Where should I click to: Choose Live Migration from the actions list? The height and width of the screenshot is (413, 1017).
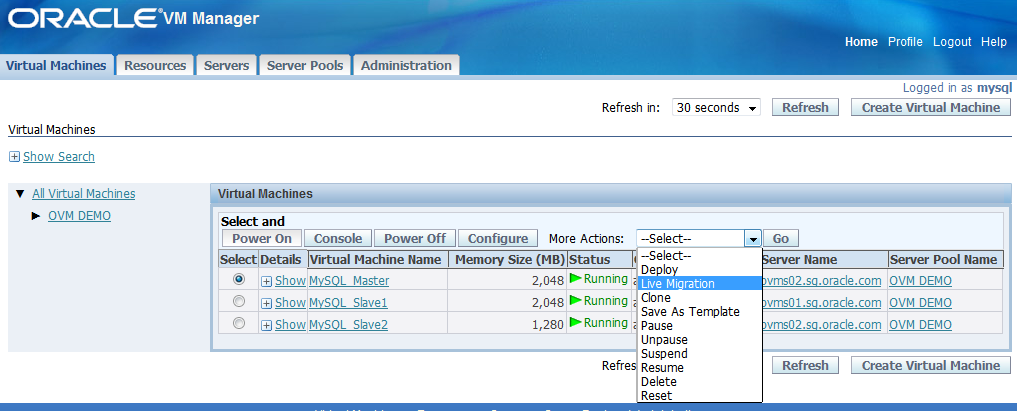[699, 284]
